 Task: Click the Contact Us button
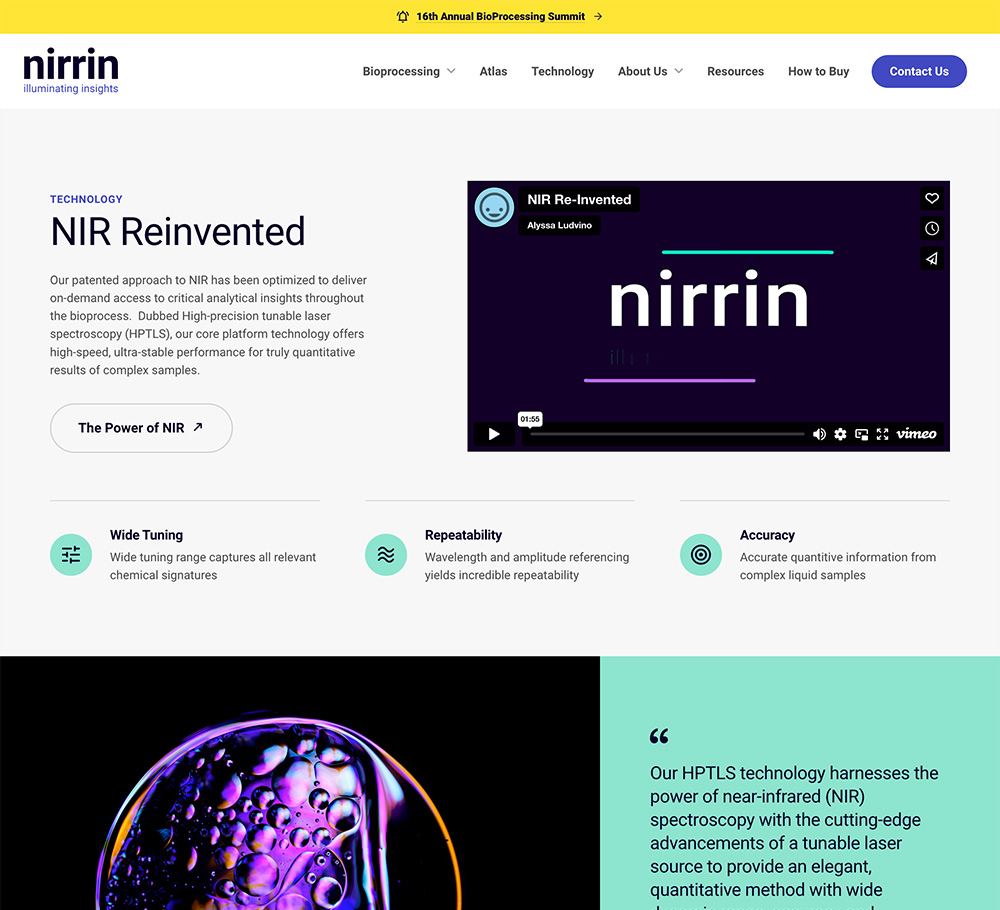(918, 72)
